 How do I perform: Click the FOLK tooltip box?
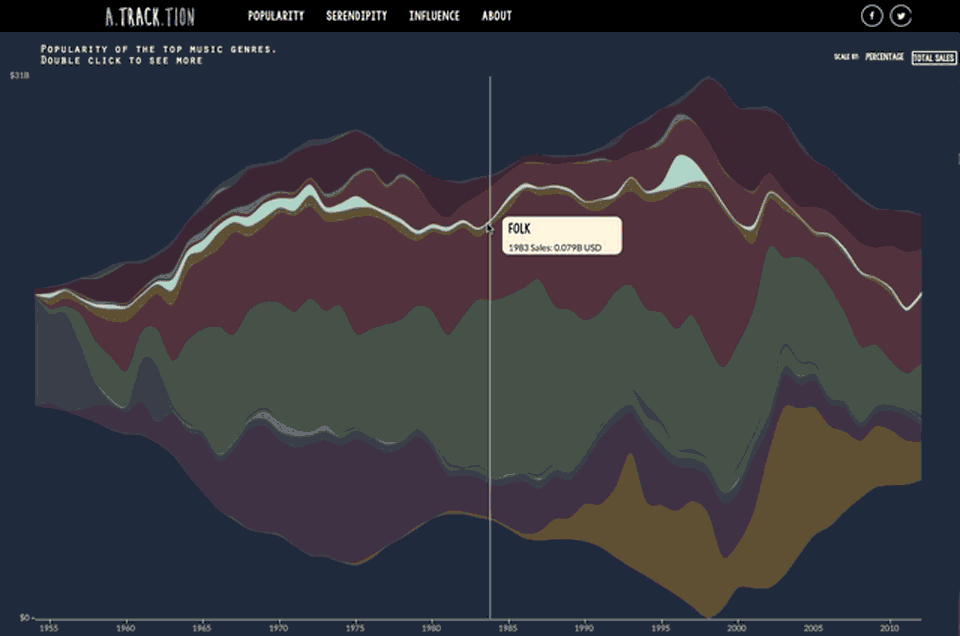[563, 237]
